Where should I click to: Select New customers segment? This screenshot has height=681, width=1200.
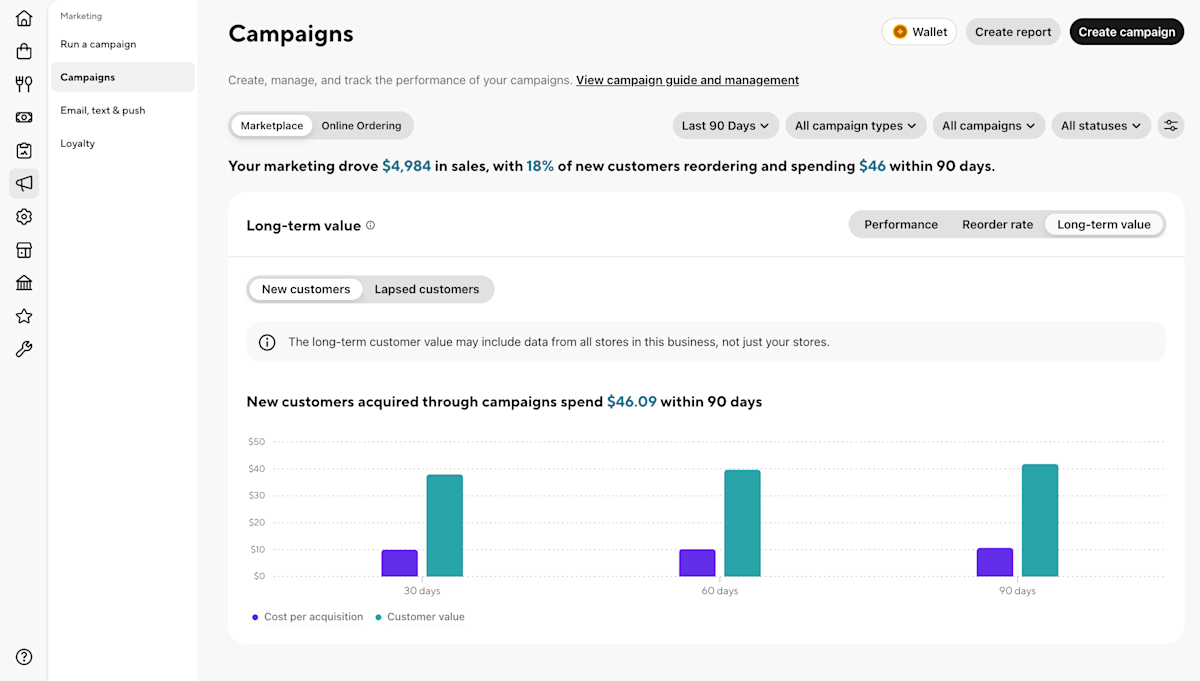click(306, 289)
